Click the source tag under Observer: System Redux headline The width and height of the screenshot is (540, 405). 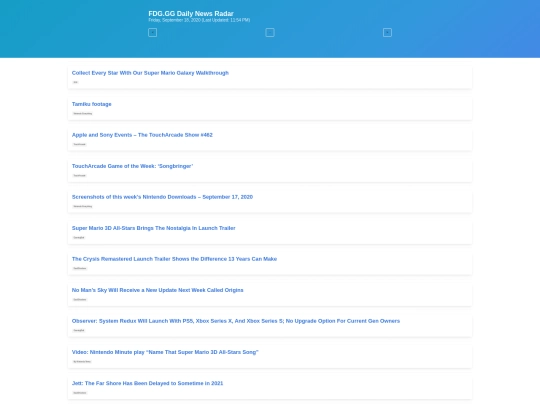pyautogui.click(x=79, y=330)
